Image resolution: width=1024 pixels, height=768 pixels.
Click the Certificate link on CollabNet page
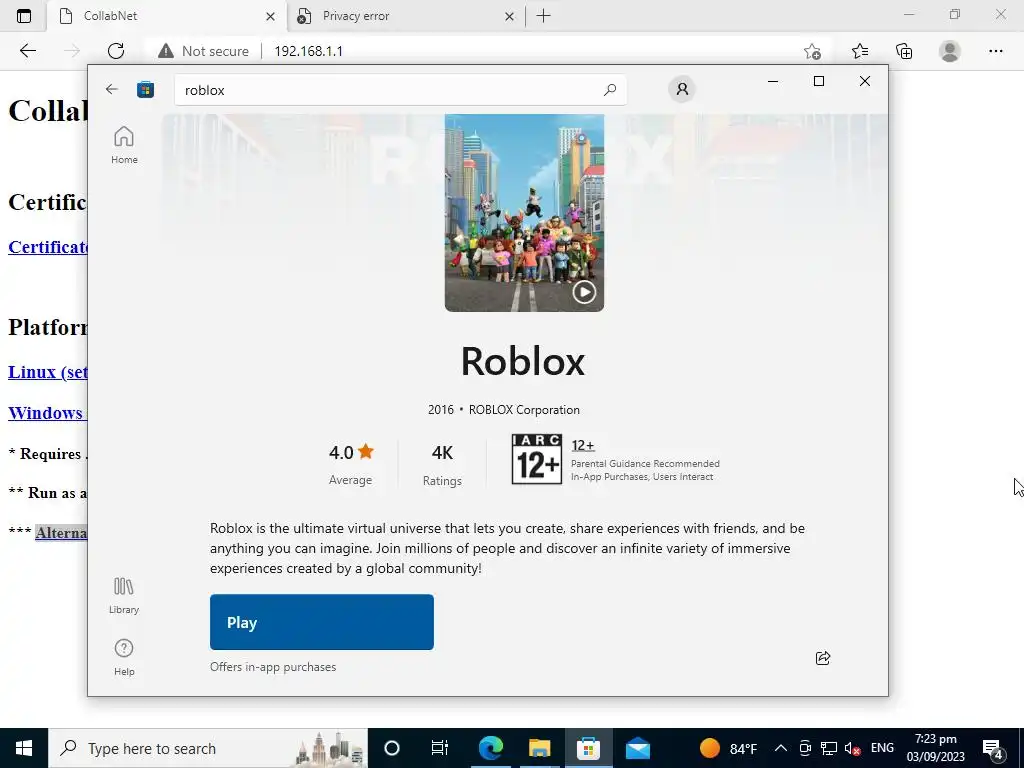(x=48, y=248)
